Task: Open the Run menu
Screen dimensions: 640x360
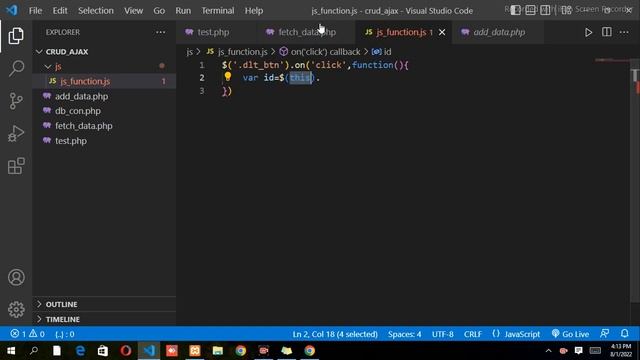Action: 183,11
